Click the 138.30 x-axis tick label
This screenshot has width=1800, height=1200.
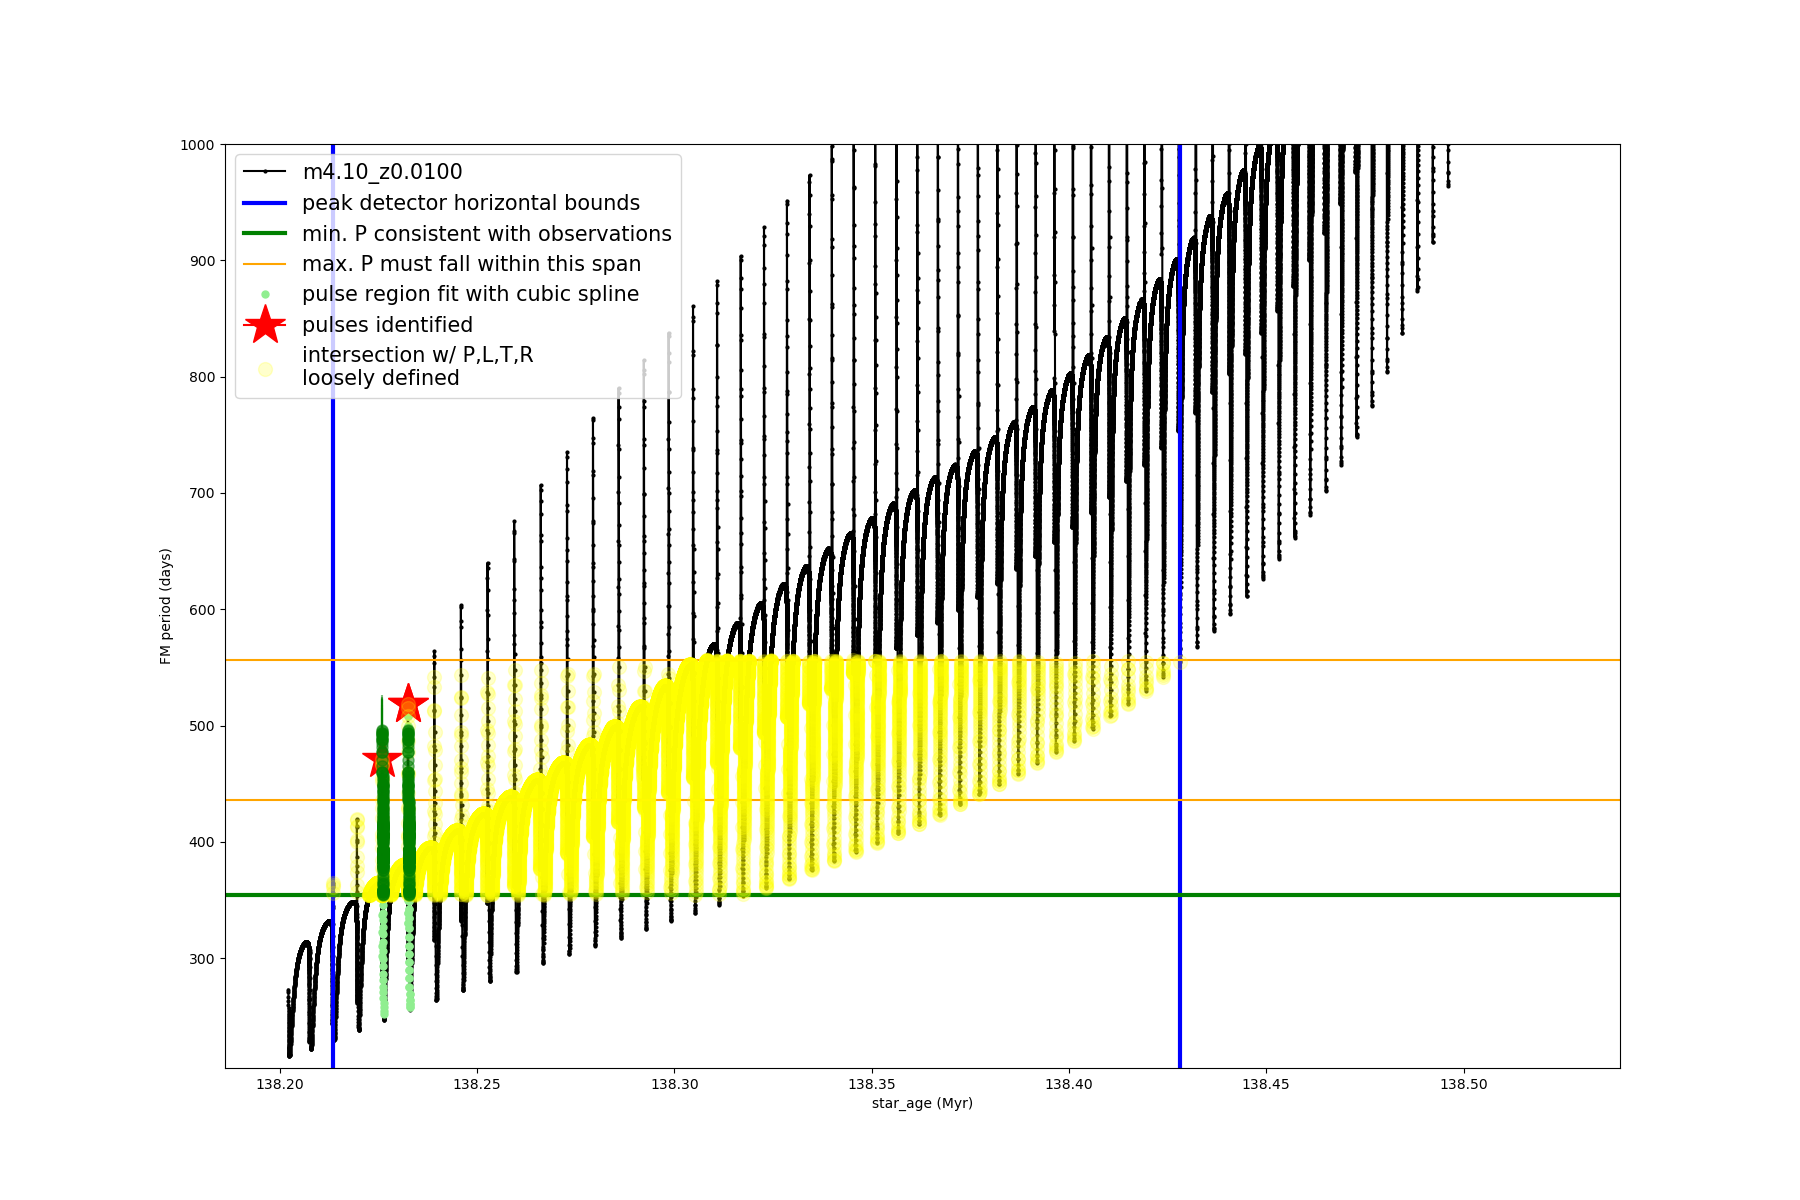(675, 1084)
